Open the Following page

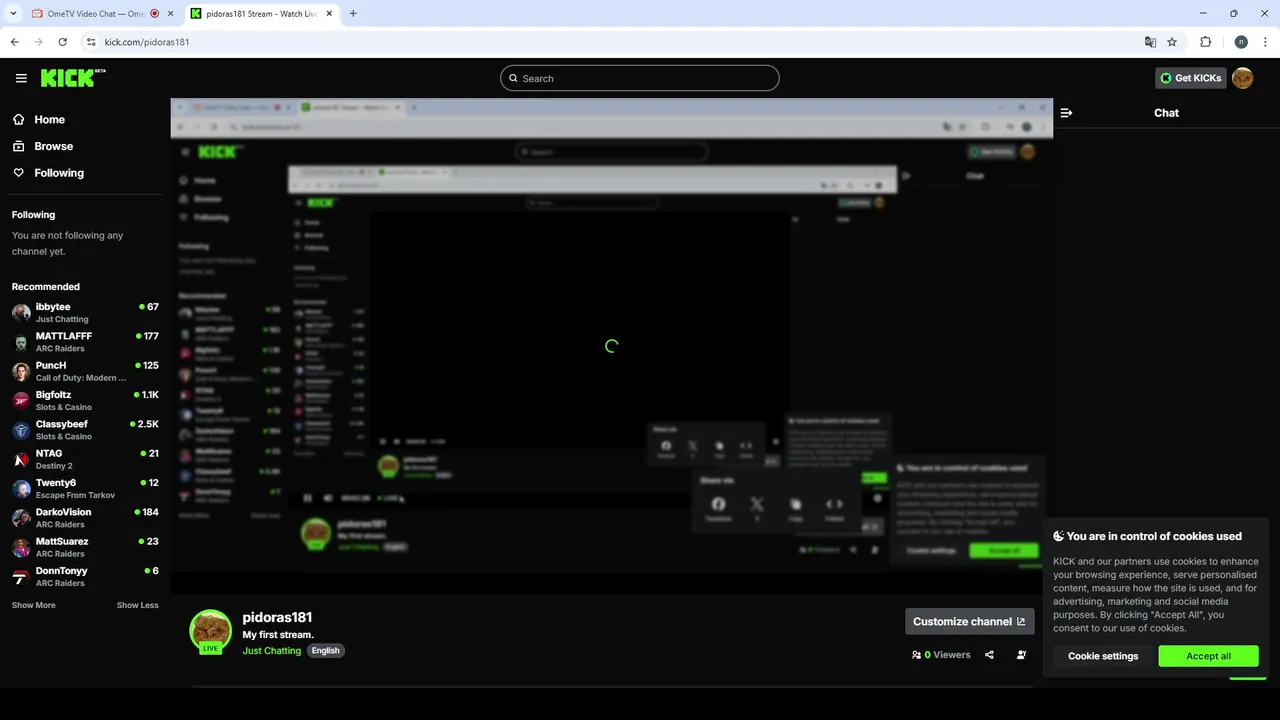coord(59,173)
